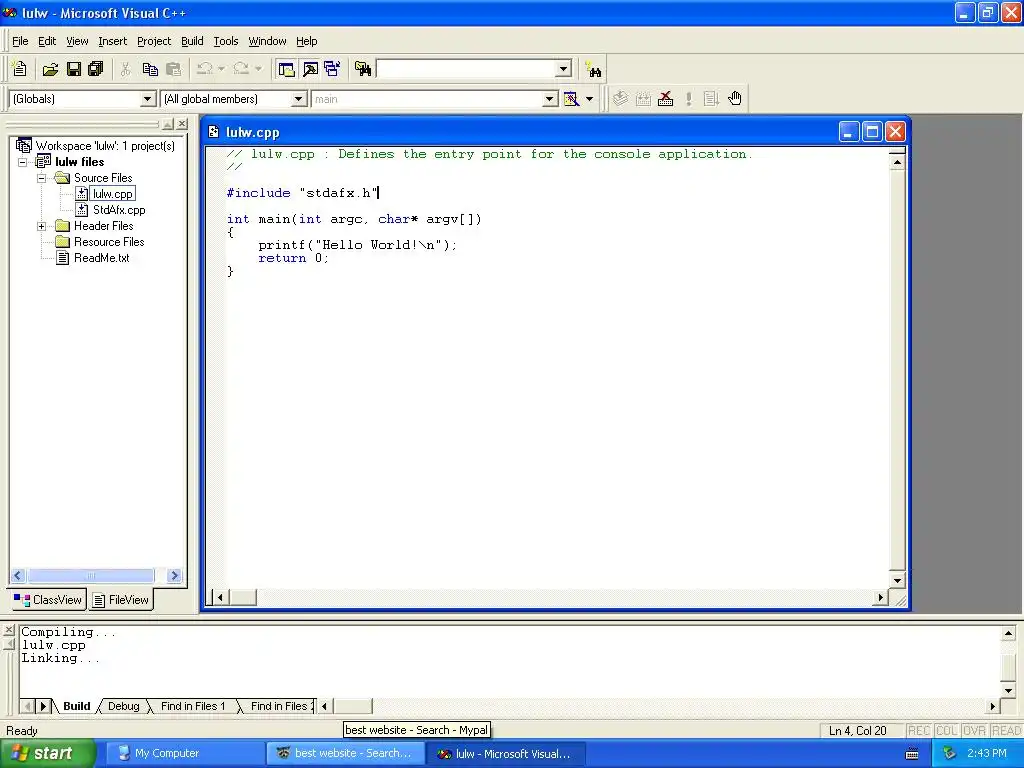Open the Project menu
The width and height of the screenshot is (1024, 768).
(x=154, y=41)
